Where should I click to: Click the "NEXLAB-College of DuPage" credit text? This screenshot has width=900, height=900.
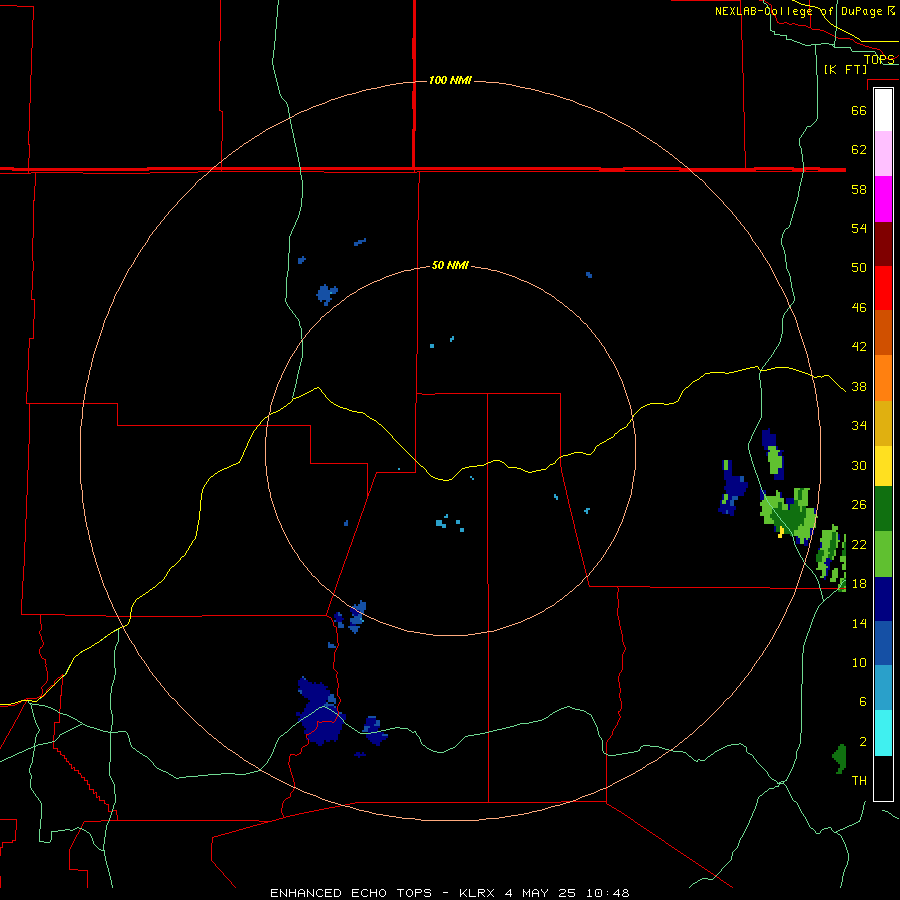[798, 11]
